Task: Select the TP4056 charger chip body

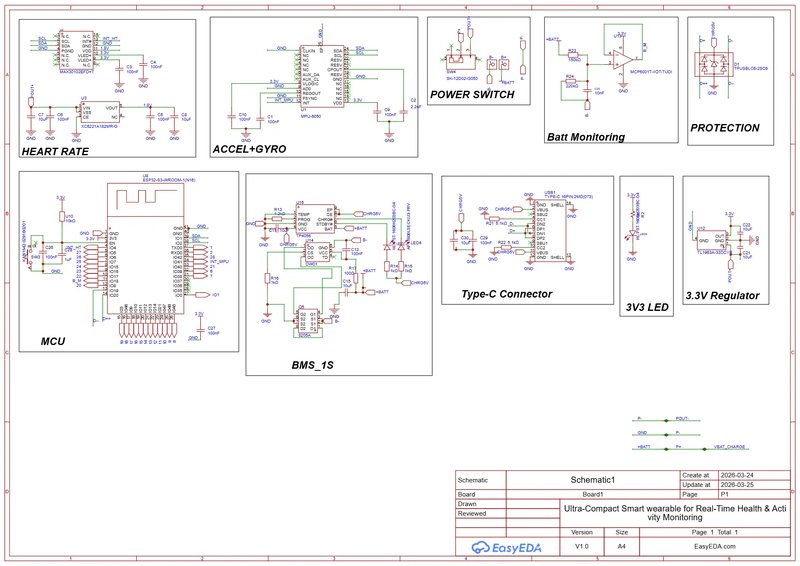Action: tap(316, 220)
